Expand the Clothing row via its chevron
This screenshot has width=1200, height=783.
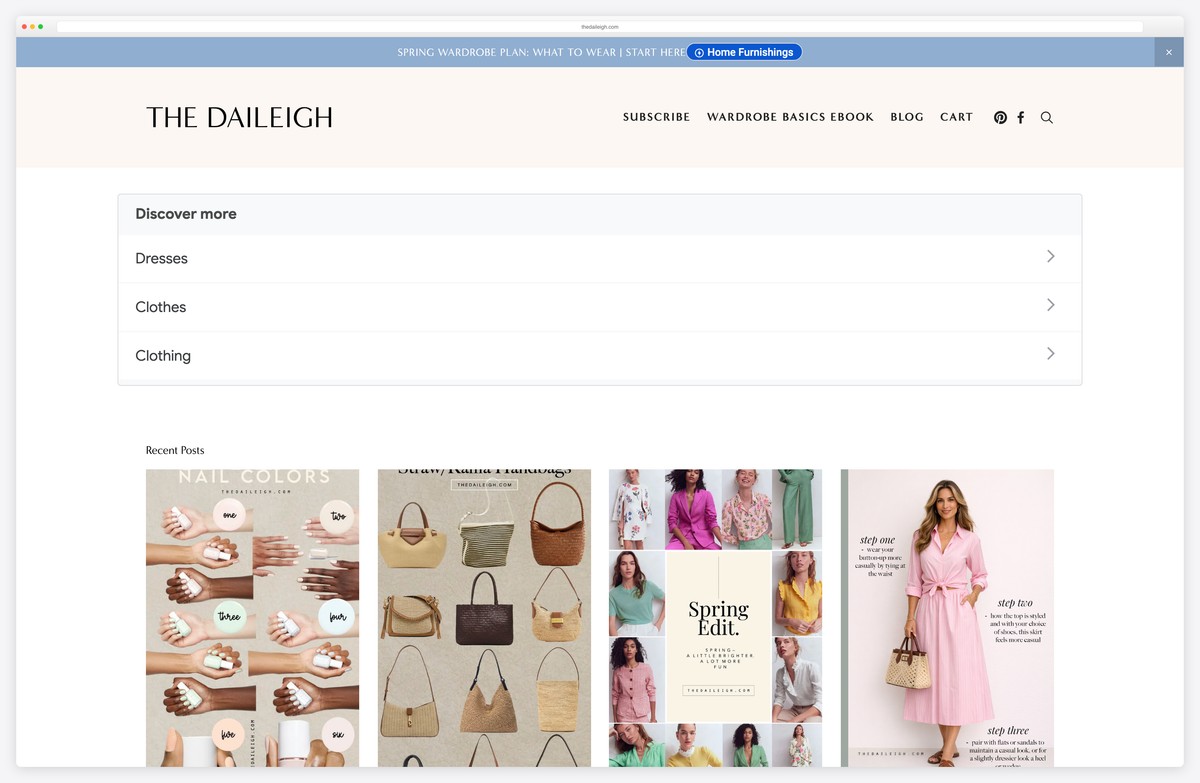tap(1050, 353)
